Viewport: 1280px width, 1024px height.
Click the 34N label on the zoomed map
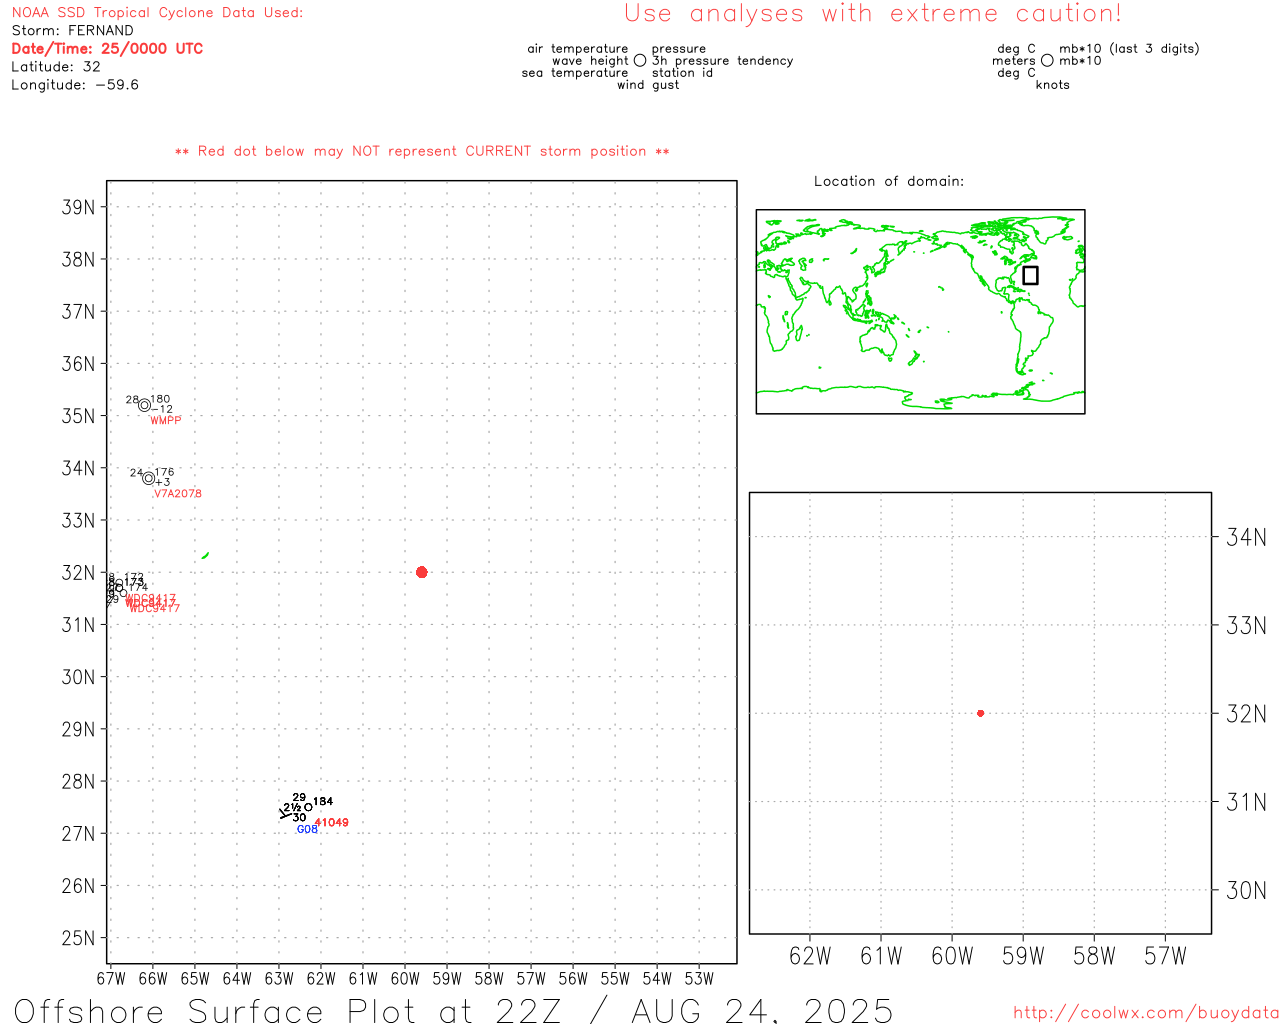pyautogui.click(x=1246, y=538)
